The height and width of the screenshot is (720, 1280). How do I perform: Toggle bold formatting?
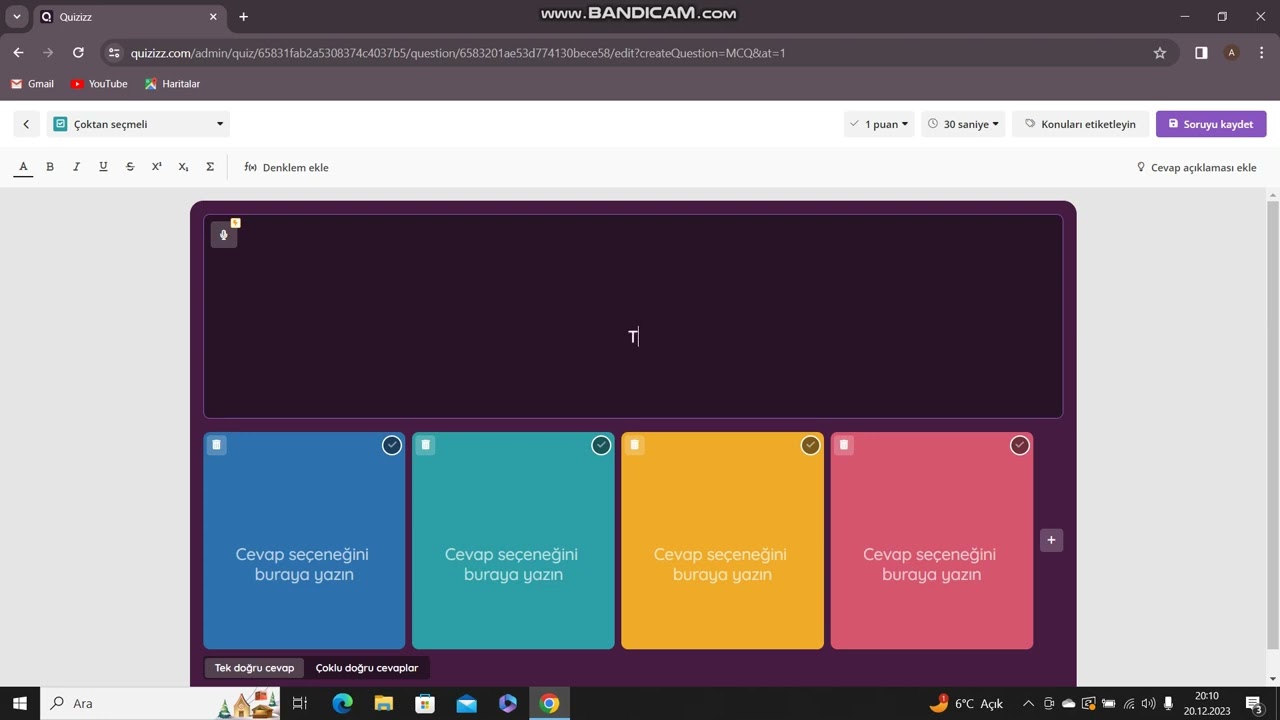tap(50, 167)
